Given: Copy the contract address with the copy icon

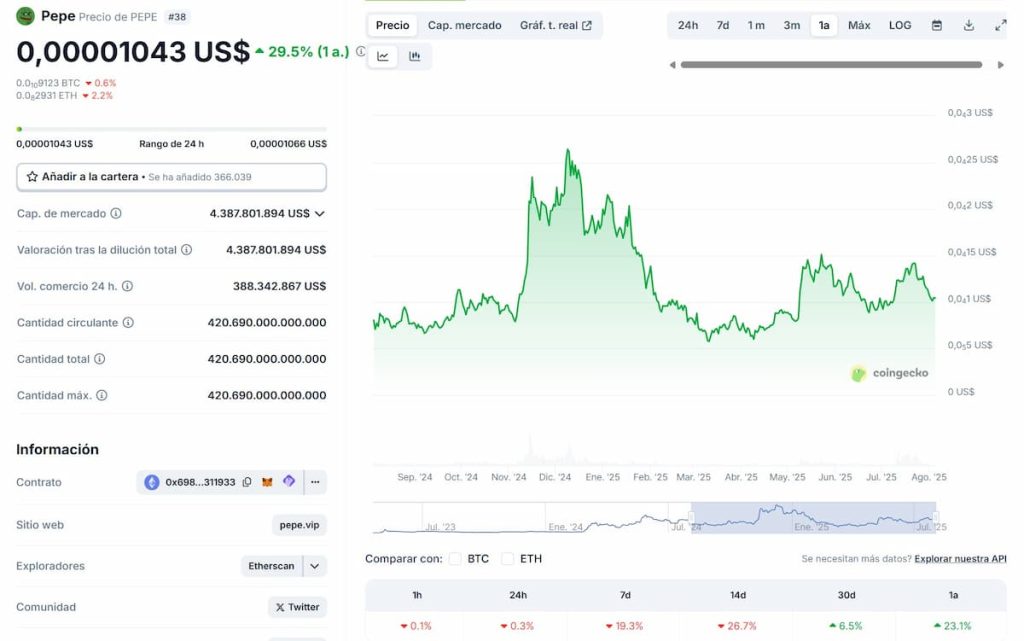Looking at the screenshot, I should (x=245, y=482).
